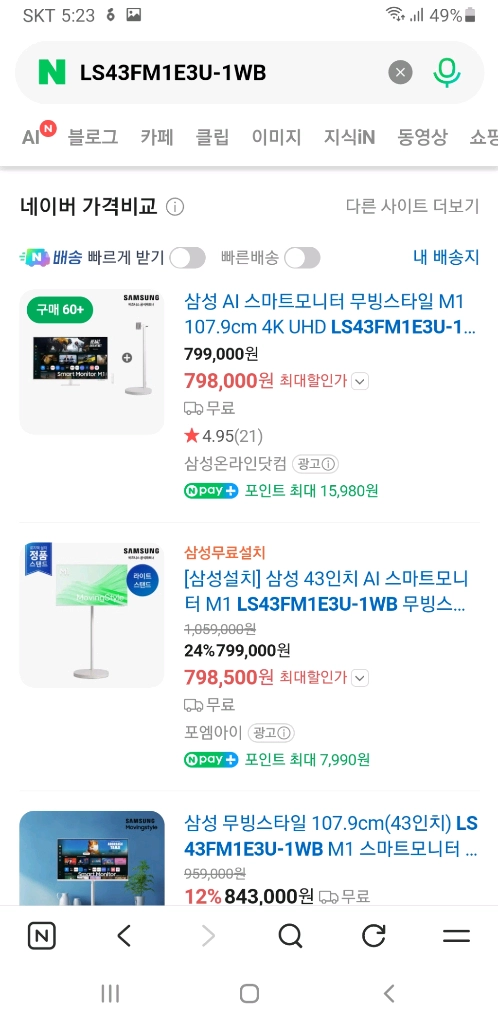
Task: Go back with bottom browser arrow
Action: [124, 936]
